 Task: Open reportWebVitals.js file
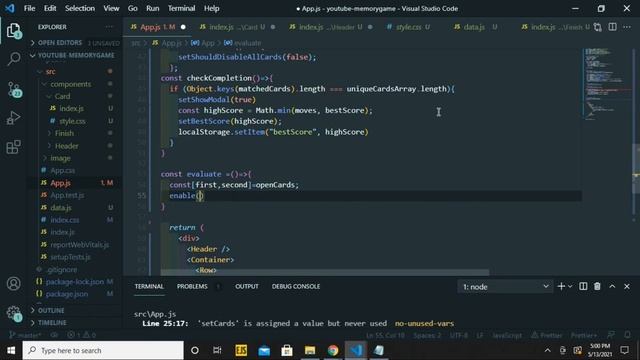point(80,244)
